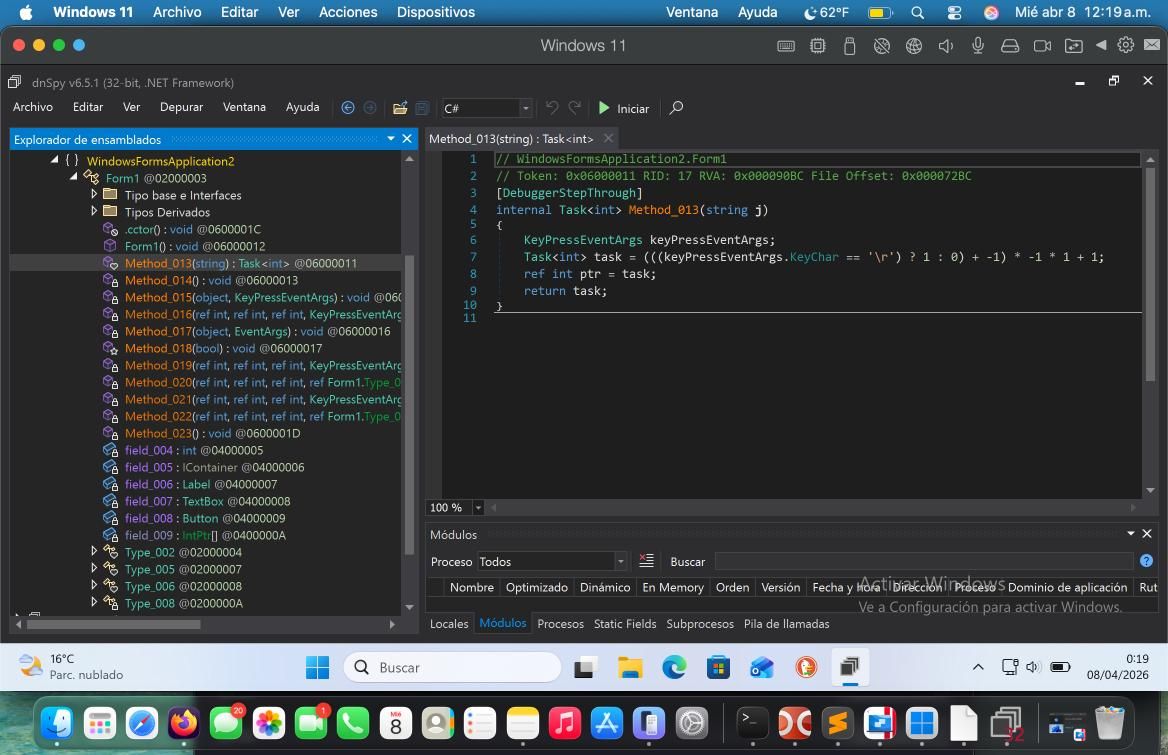Close the Method_013 document tab
The image size is (1168, 755).
pos(608,139)
